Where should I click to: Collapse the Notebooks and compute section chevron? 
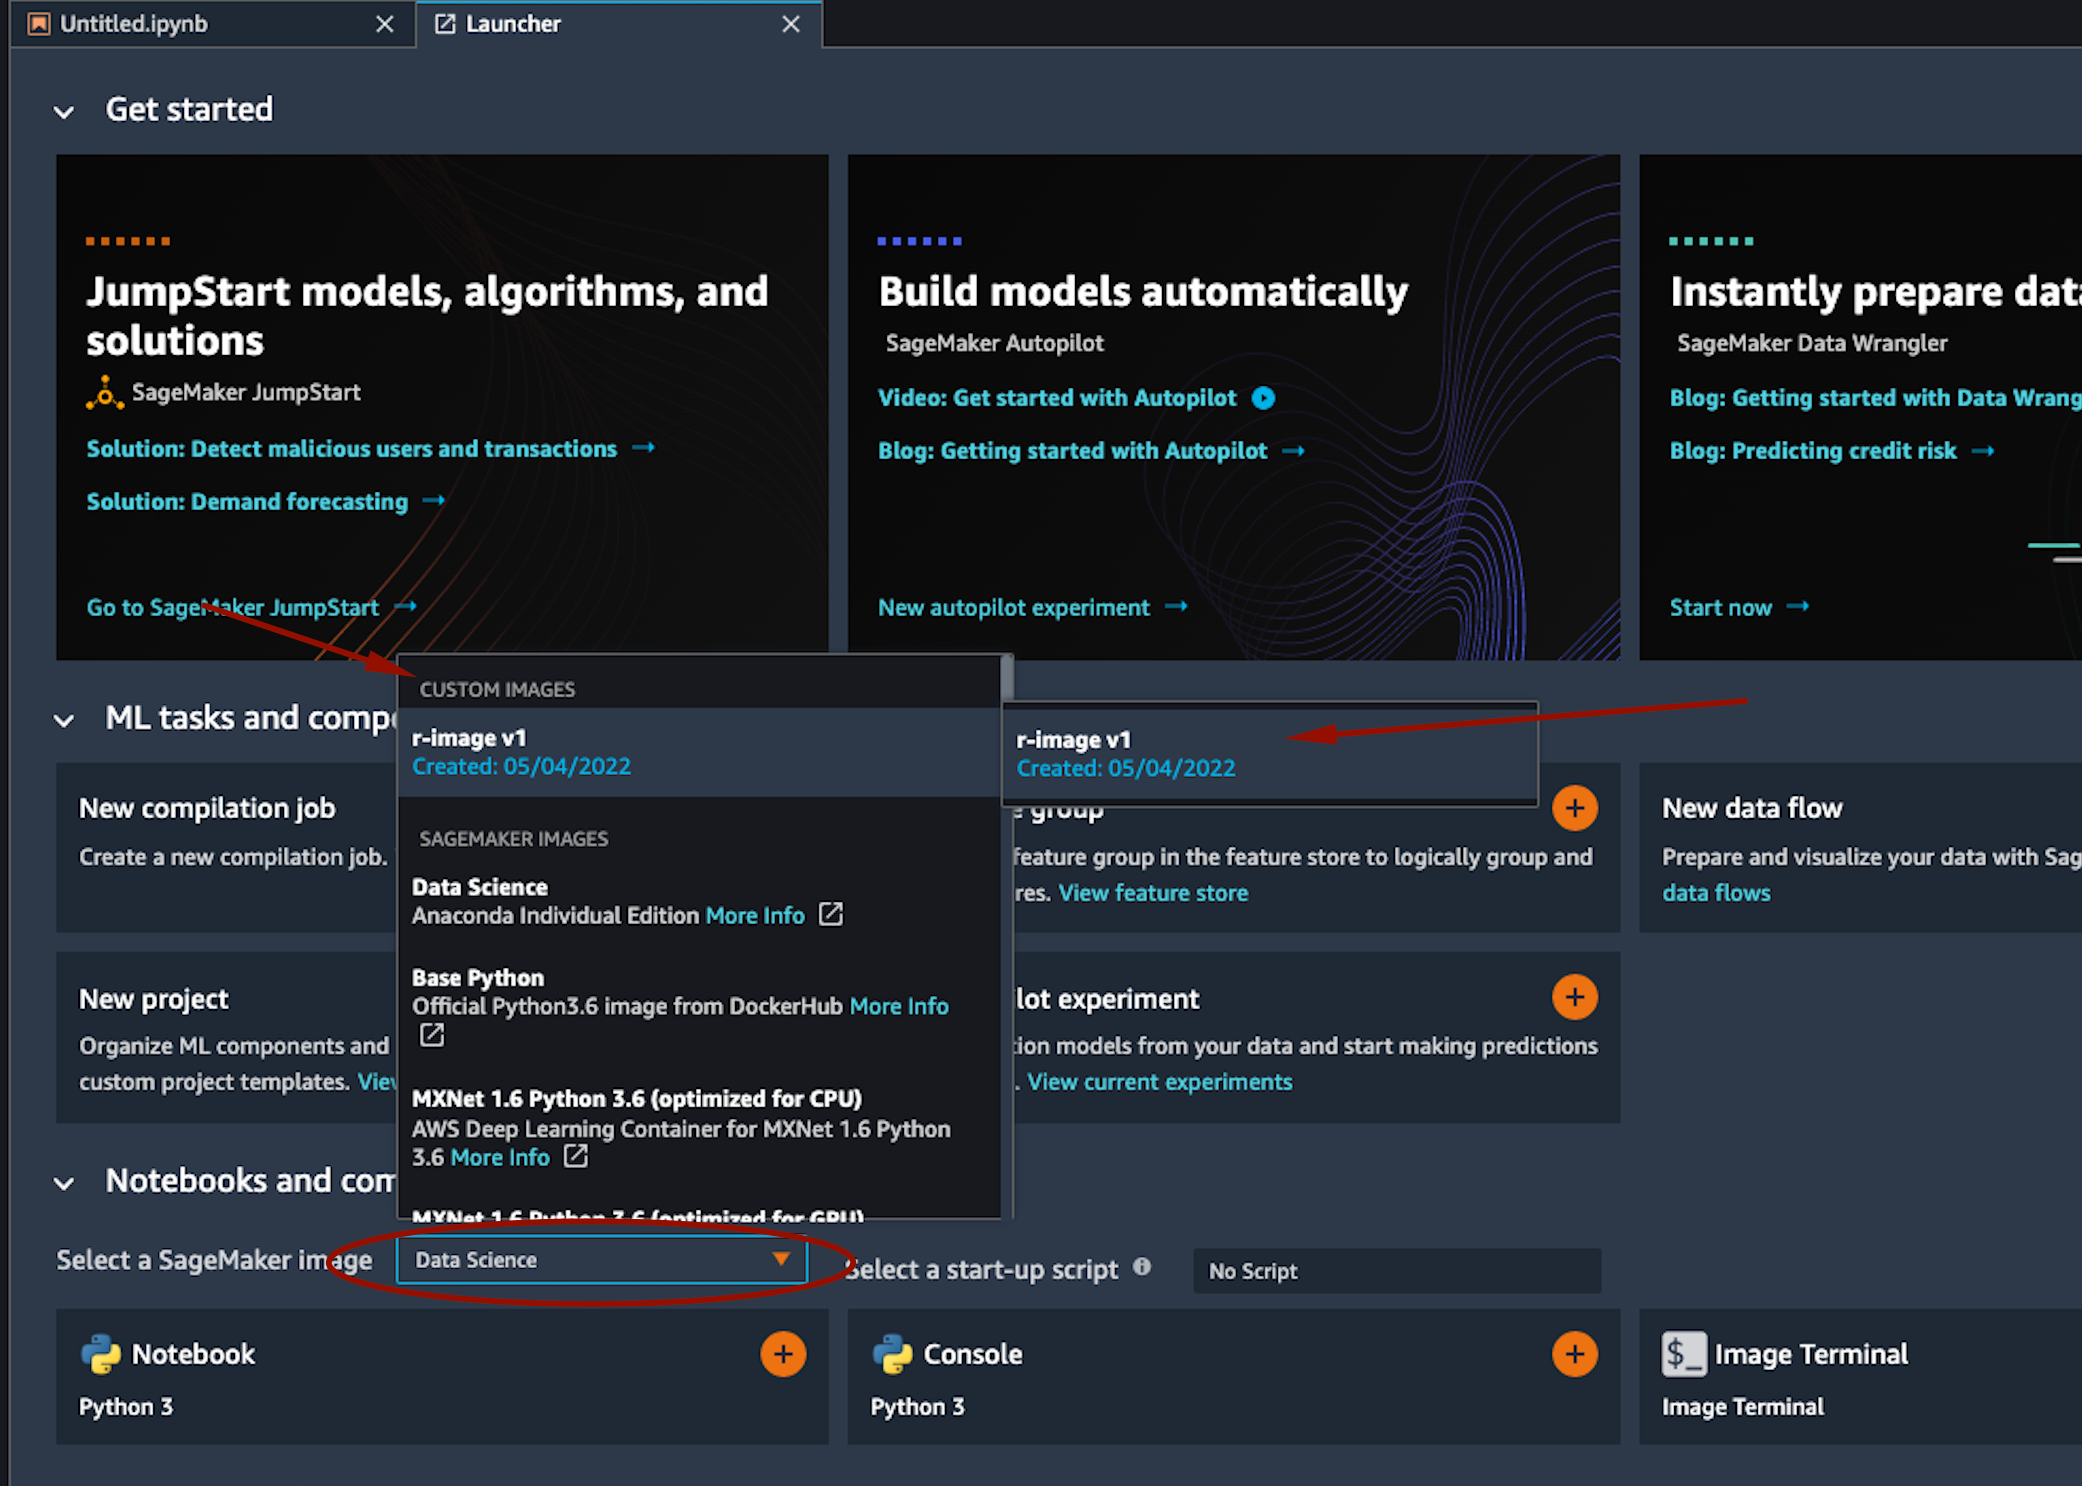tap(64, 1183)
